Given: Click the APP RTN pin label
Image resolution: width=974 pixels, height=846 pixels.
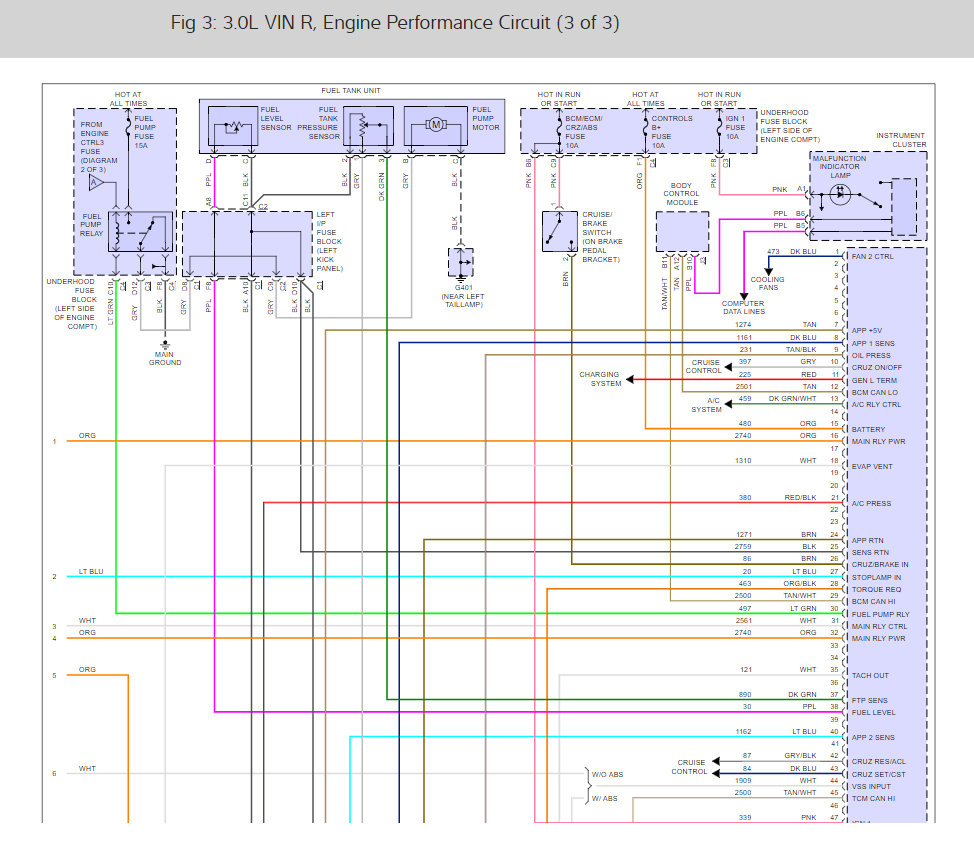Looking at the screenshot, I should (867, 540).
